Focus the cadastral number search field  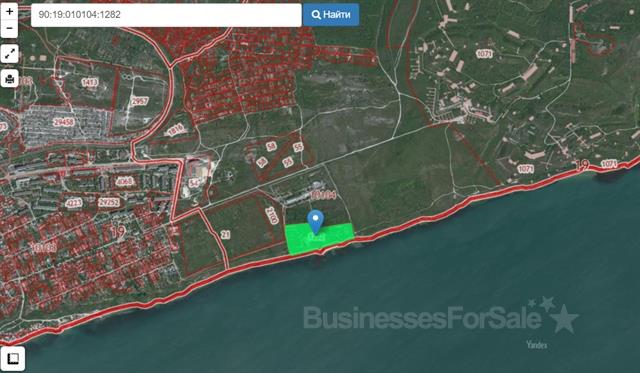[x=166, y=15]
